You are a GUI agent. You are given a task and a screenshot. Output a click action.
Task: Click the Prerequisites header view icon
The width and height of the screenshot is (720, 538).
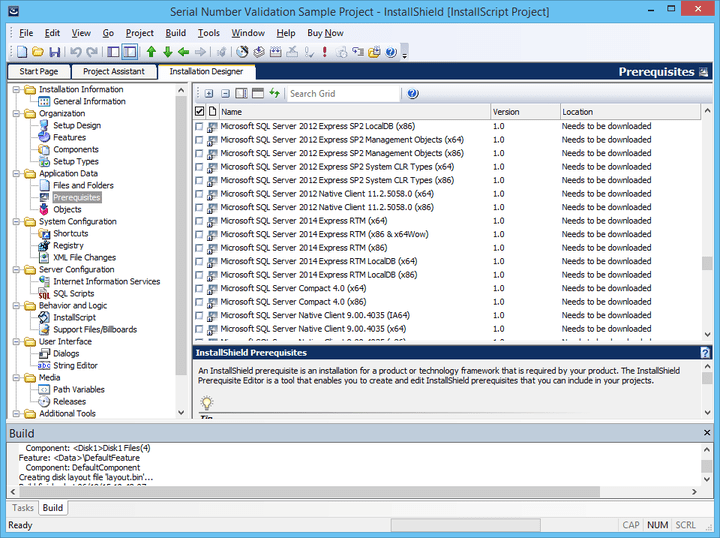pyautogui.click(x=703, y=72)
